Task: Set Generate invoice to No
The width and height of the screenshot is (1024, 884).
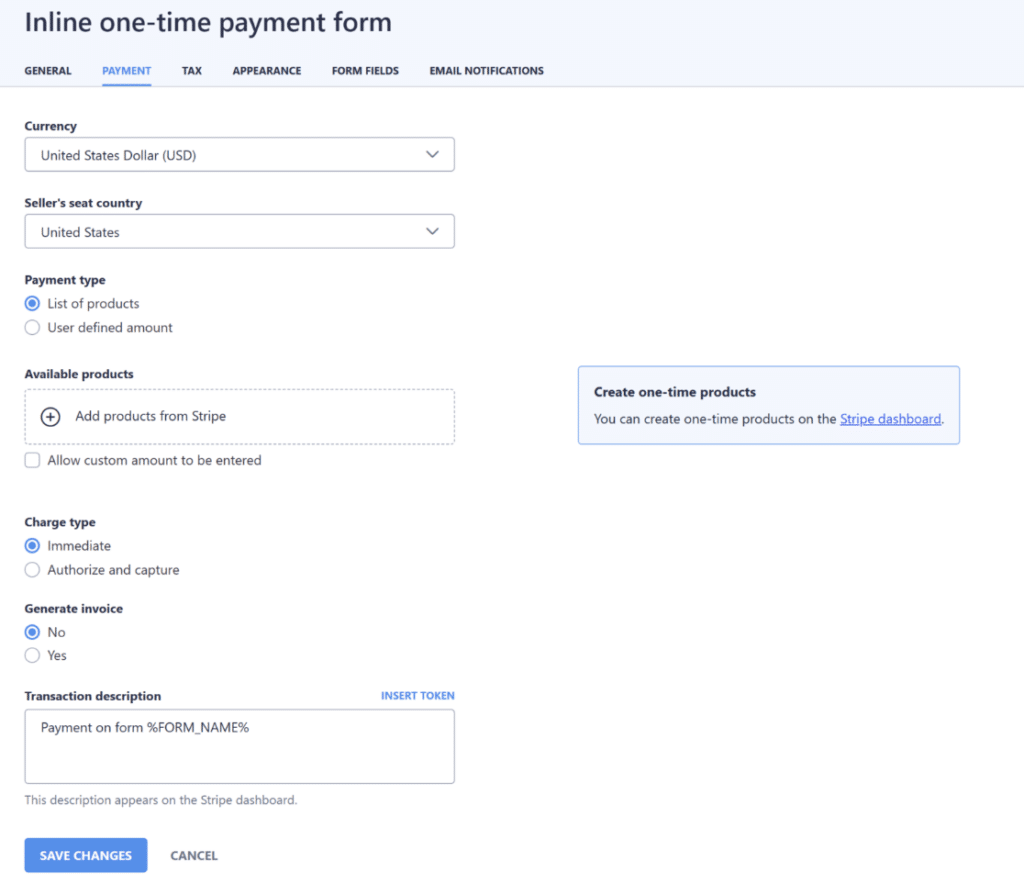Action: point(31,631)
